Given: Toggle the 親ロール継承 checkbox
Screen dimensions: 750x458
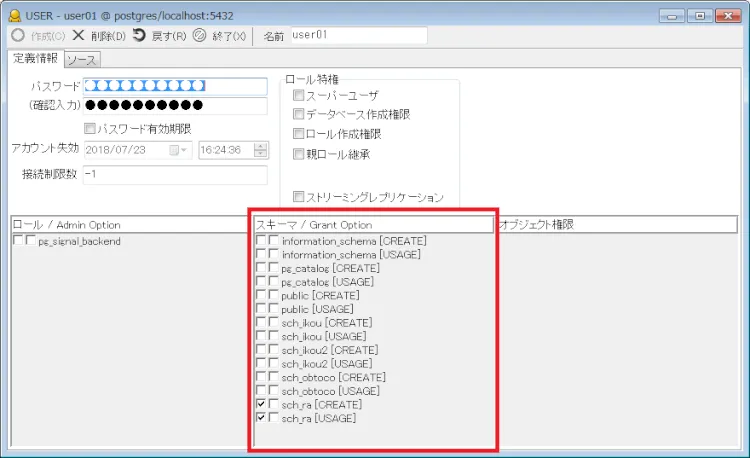Looking at the screenshot, I should tap(298, 154).
